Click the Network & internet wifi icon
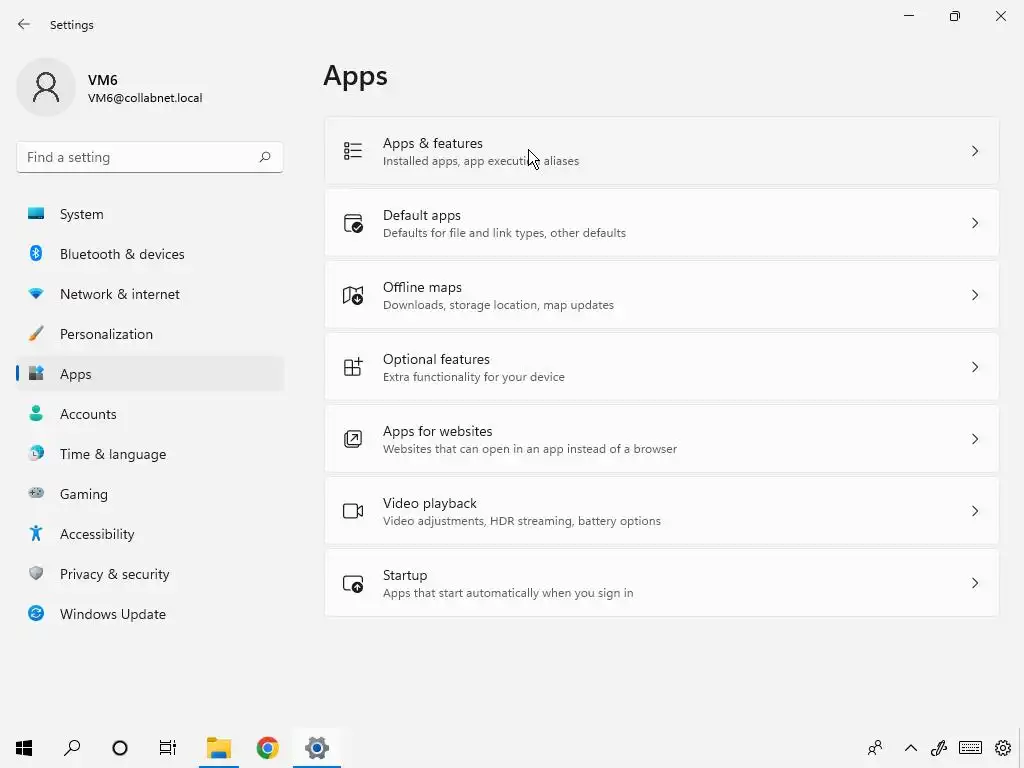This screenshot has height=768, width=1024. (x=36, y=294)
